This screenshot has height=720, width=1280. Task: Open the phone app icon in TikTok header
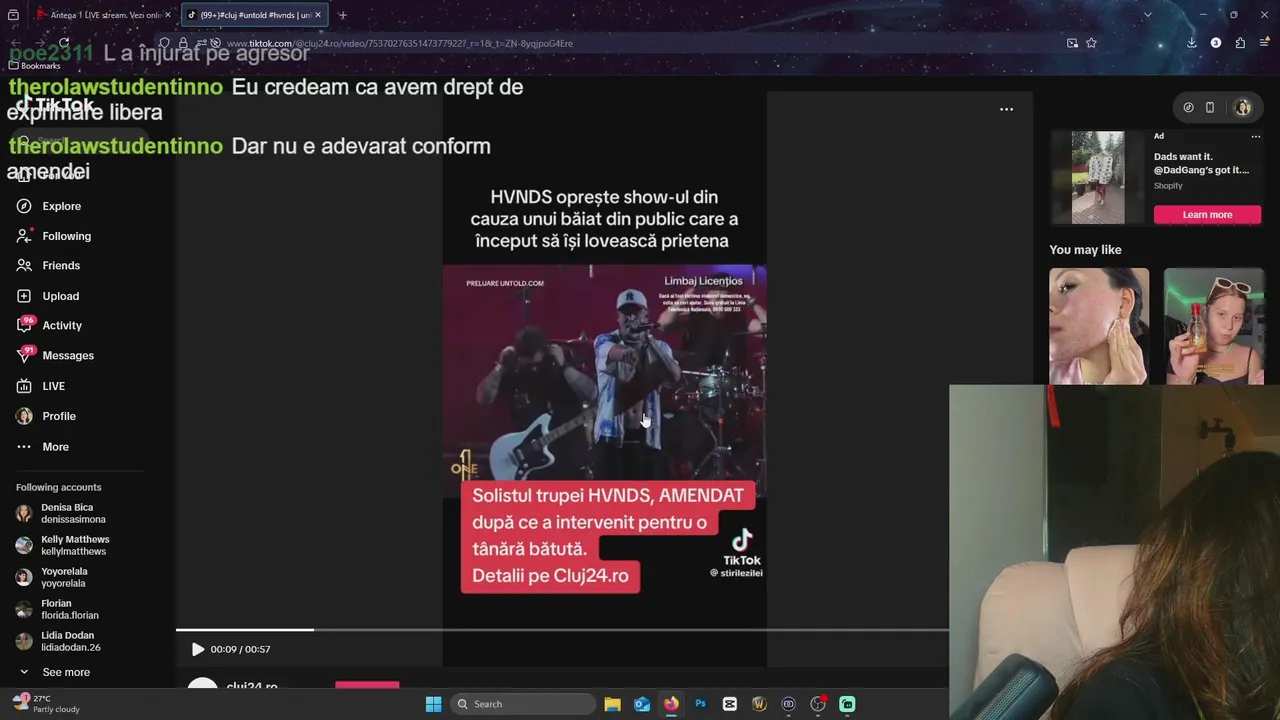(1209, 107)
